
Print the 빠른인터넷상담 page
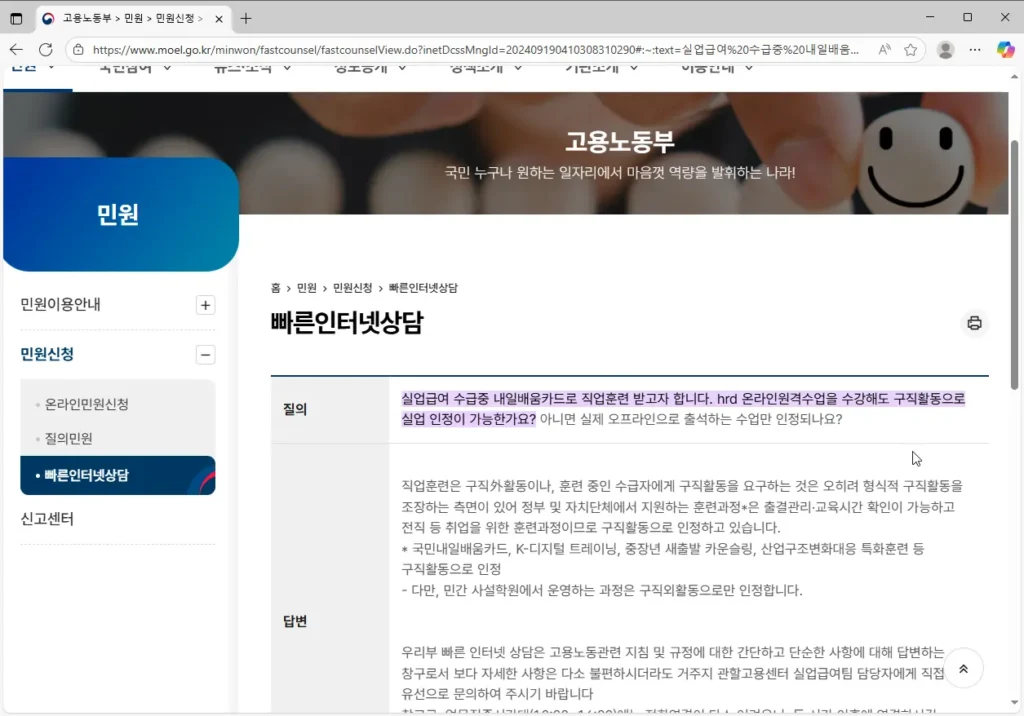pos(974,323)
